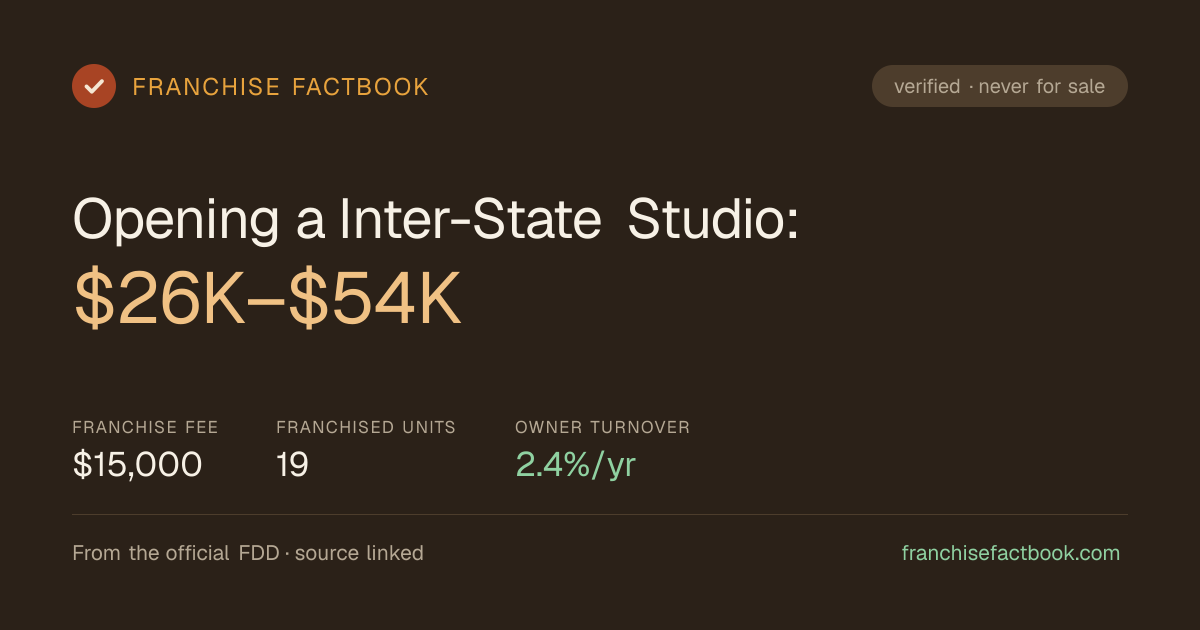Click the $15,000 franchise fee value
This screenshot has width=1200, height=630.
tap(137, 464)
